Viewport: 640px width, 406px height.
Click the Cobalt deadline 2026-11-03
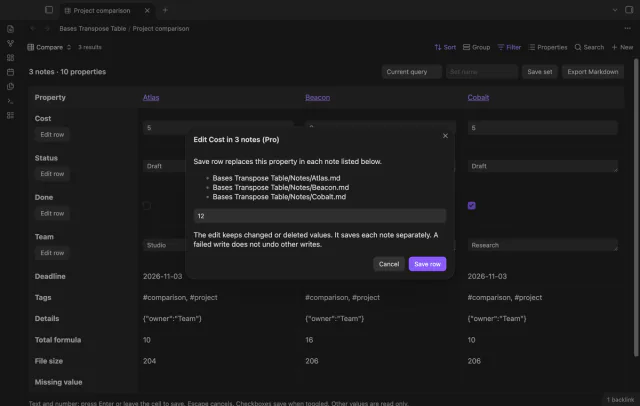(x=487, y=276)
